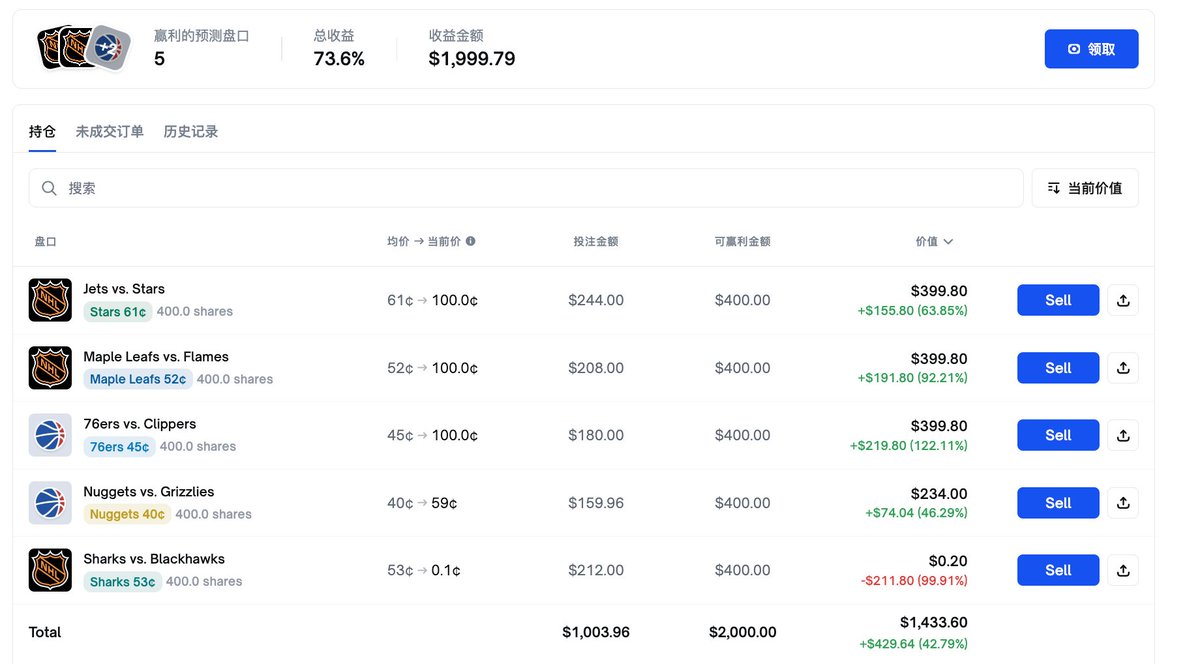Switch to the 未成交订单 tab
Screen dimensions: 1200x664
(x=110, y=131)
